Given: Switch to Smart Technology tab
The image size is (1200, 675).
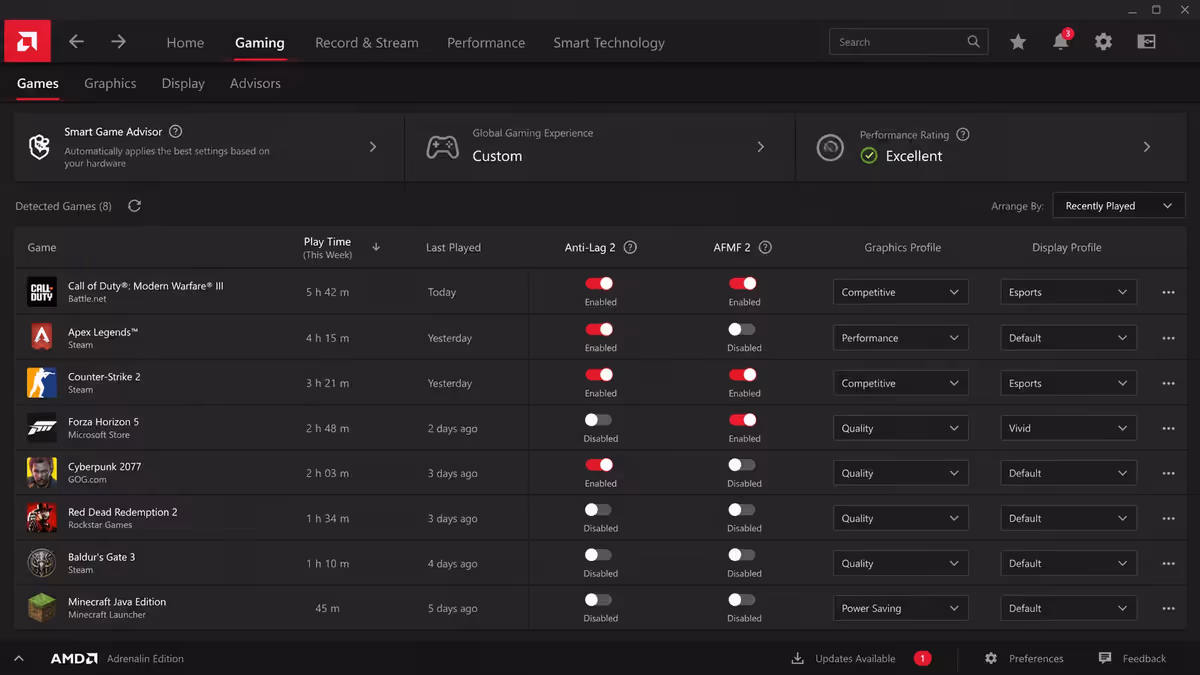Looking at the screenshot, I should [609, 43].
